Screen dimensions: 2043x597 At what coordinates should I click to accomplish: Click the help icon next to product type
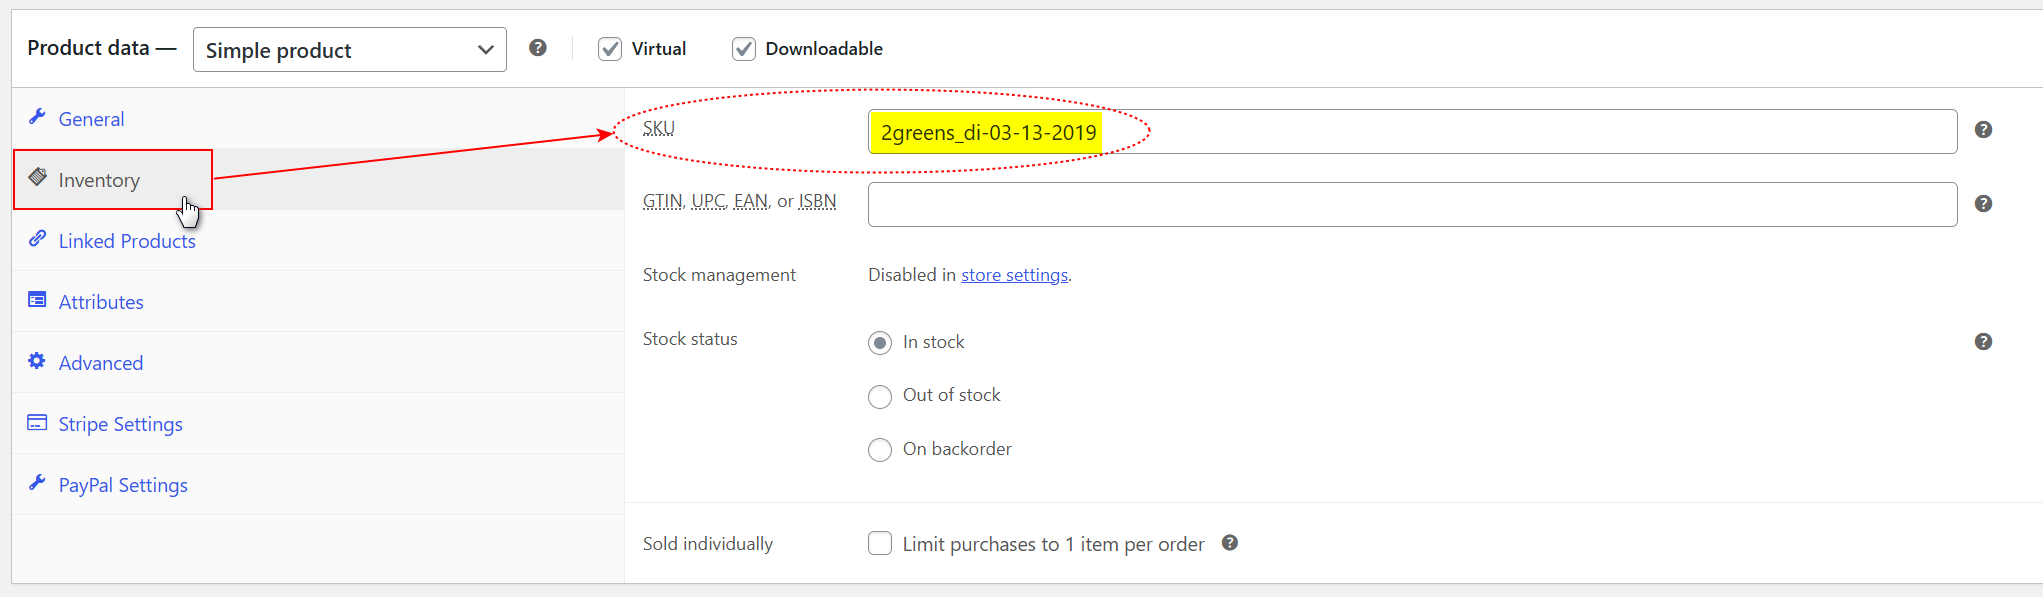click(x=538, y=48)
